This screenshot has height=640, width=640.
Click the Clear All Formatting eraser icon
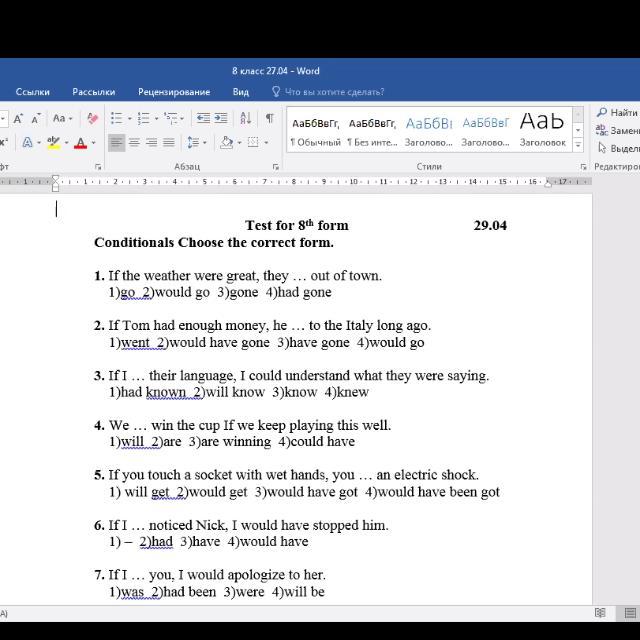coord(92,118)
